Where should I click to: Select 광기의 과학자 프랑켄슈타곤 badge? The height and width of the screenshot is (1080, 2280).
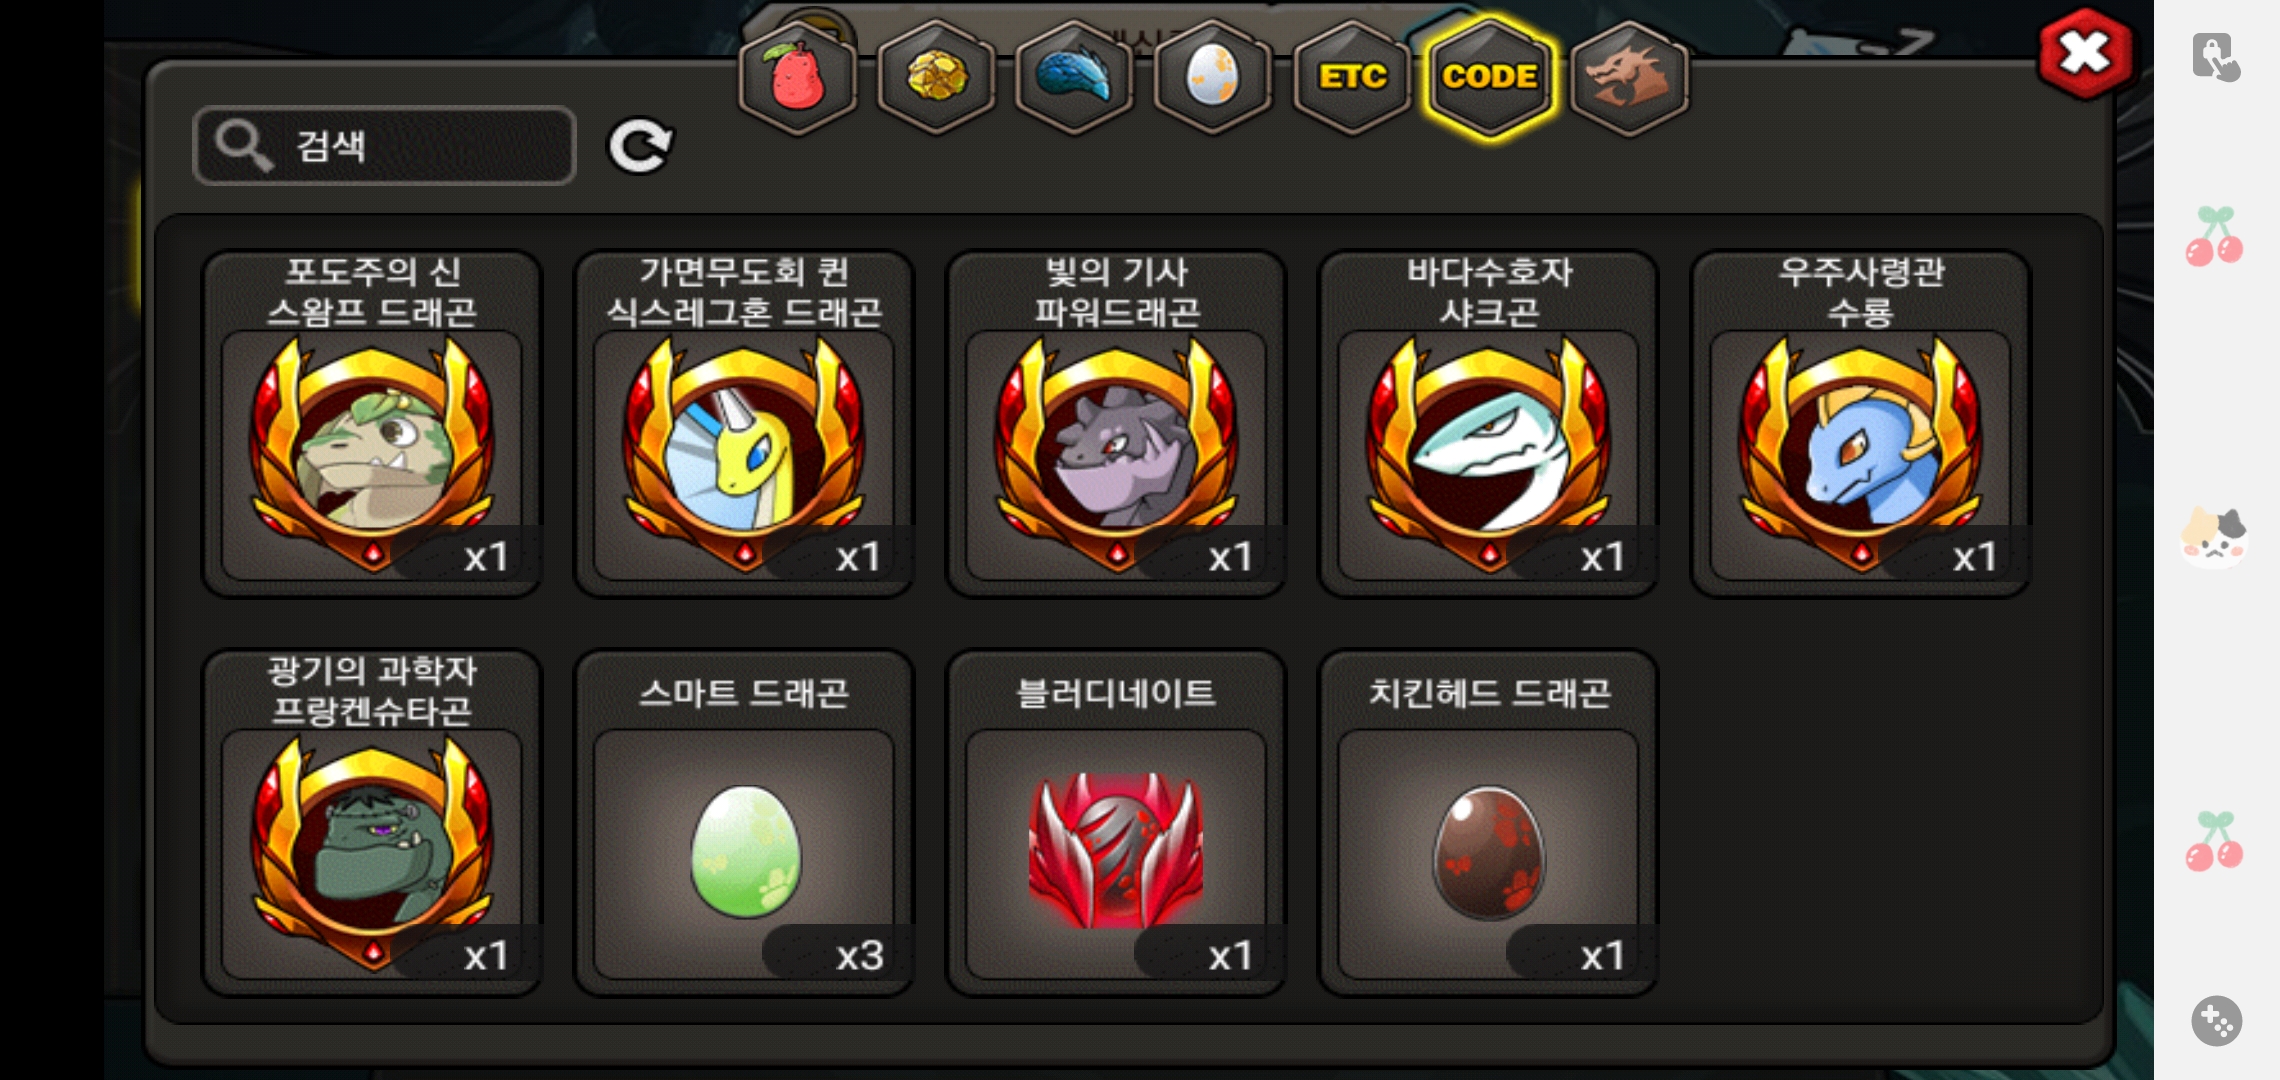click(x=372, y=823)
